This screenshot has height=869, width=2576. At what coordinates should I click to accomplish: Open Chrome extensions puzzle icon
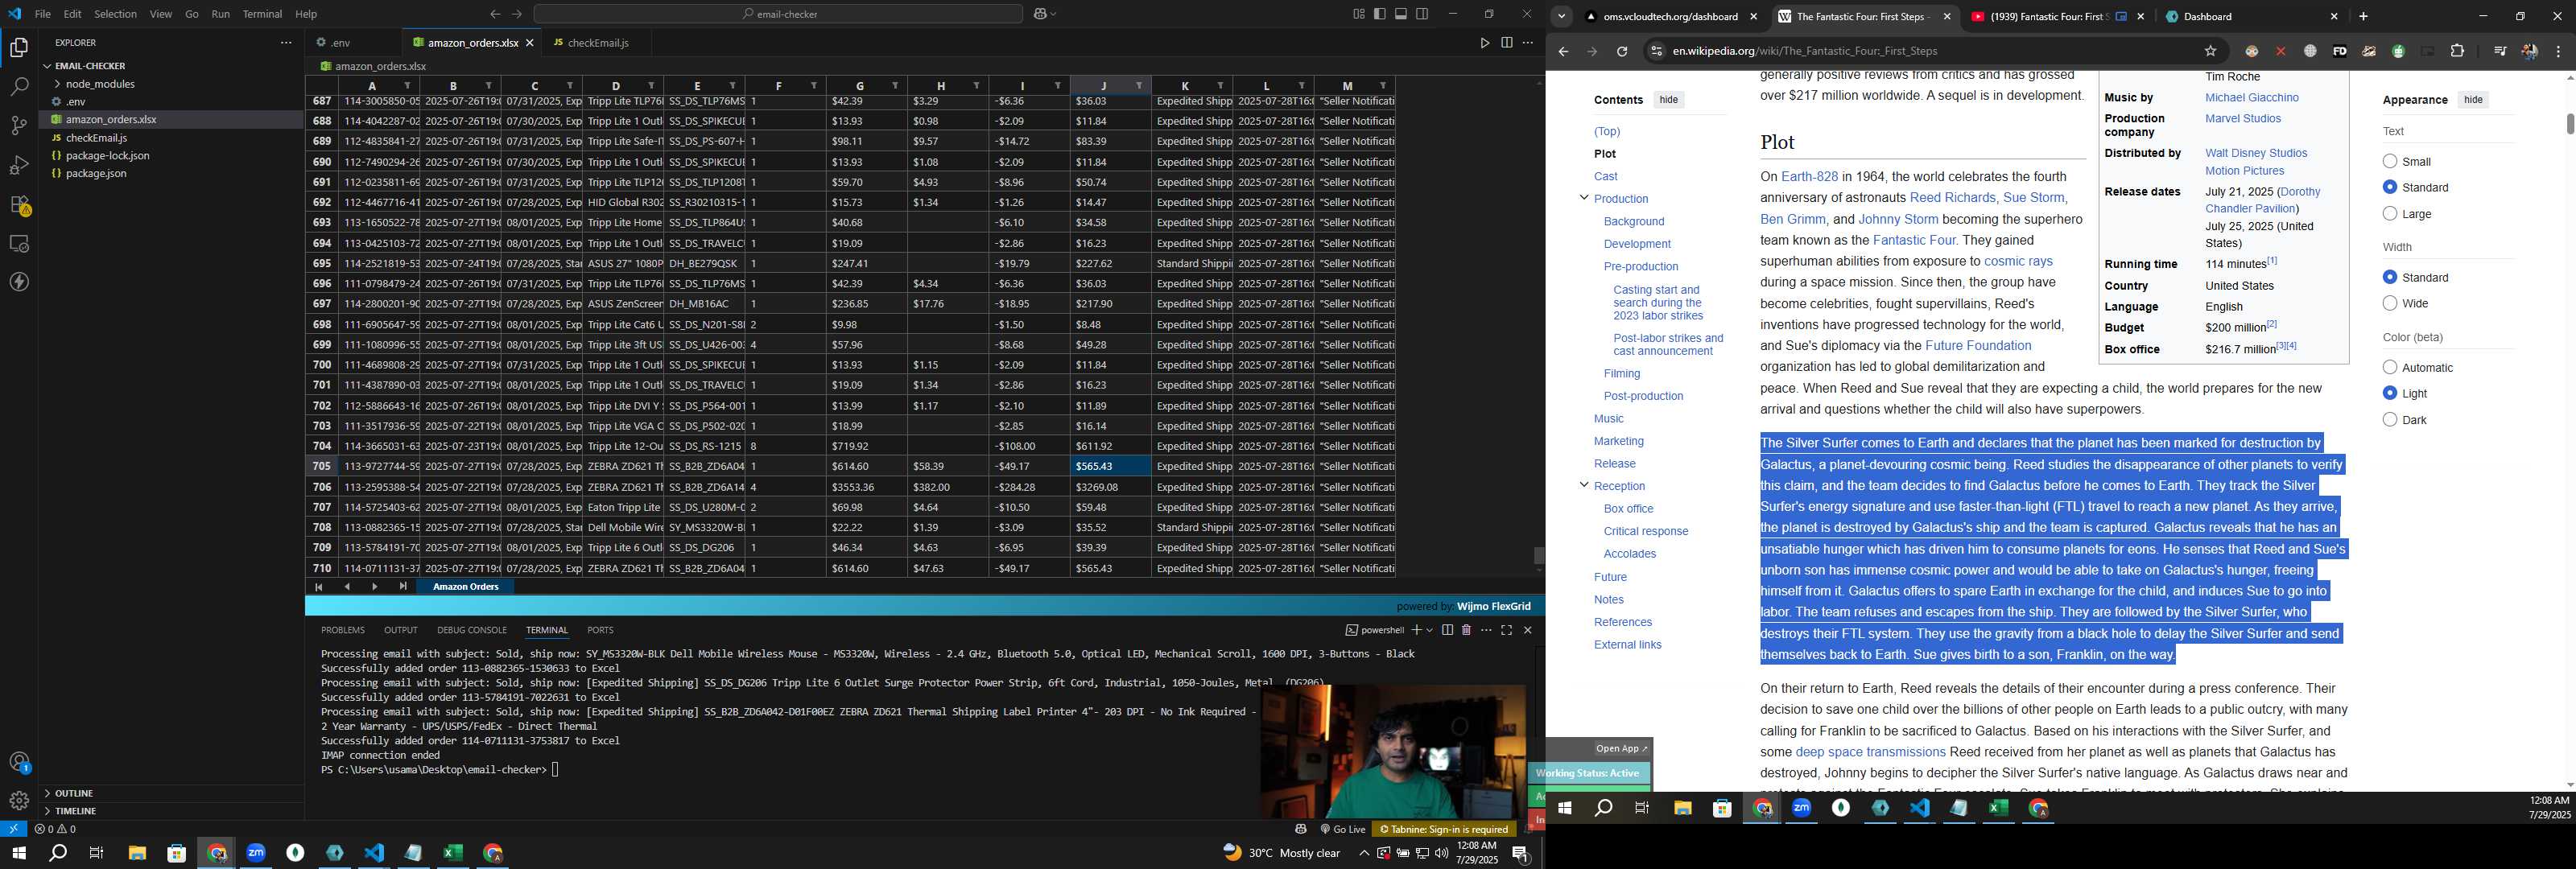[x=2457, y=52]
